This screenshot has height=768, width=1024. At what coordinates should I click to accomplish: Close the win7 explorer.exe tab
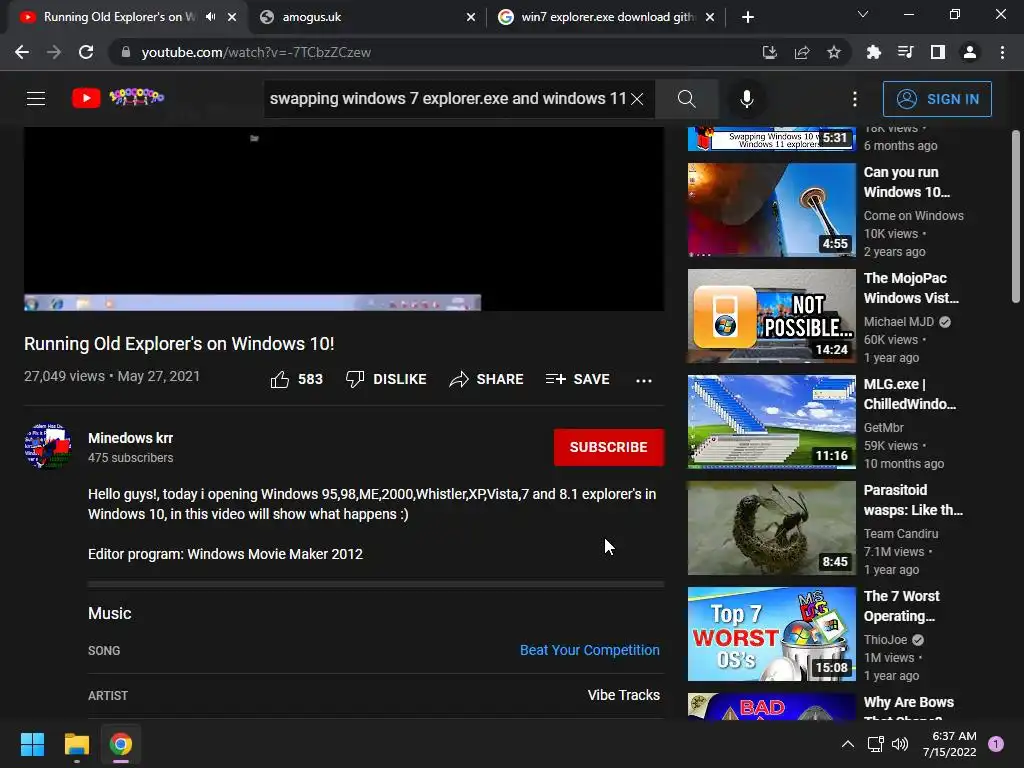pos(710,18)
